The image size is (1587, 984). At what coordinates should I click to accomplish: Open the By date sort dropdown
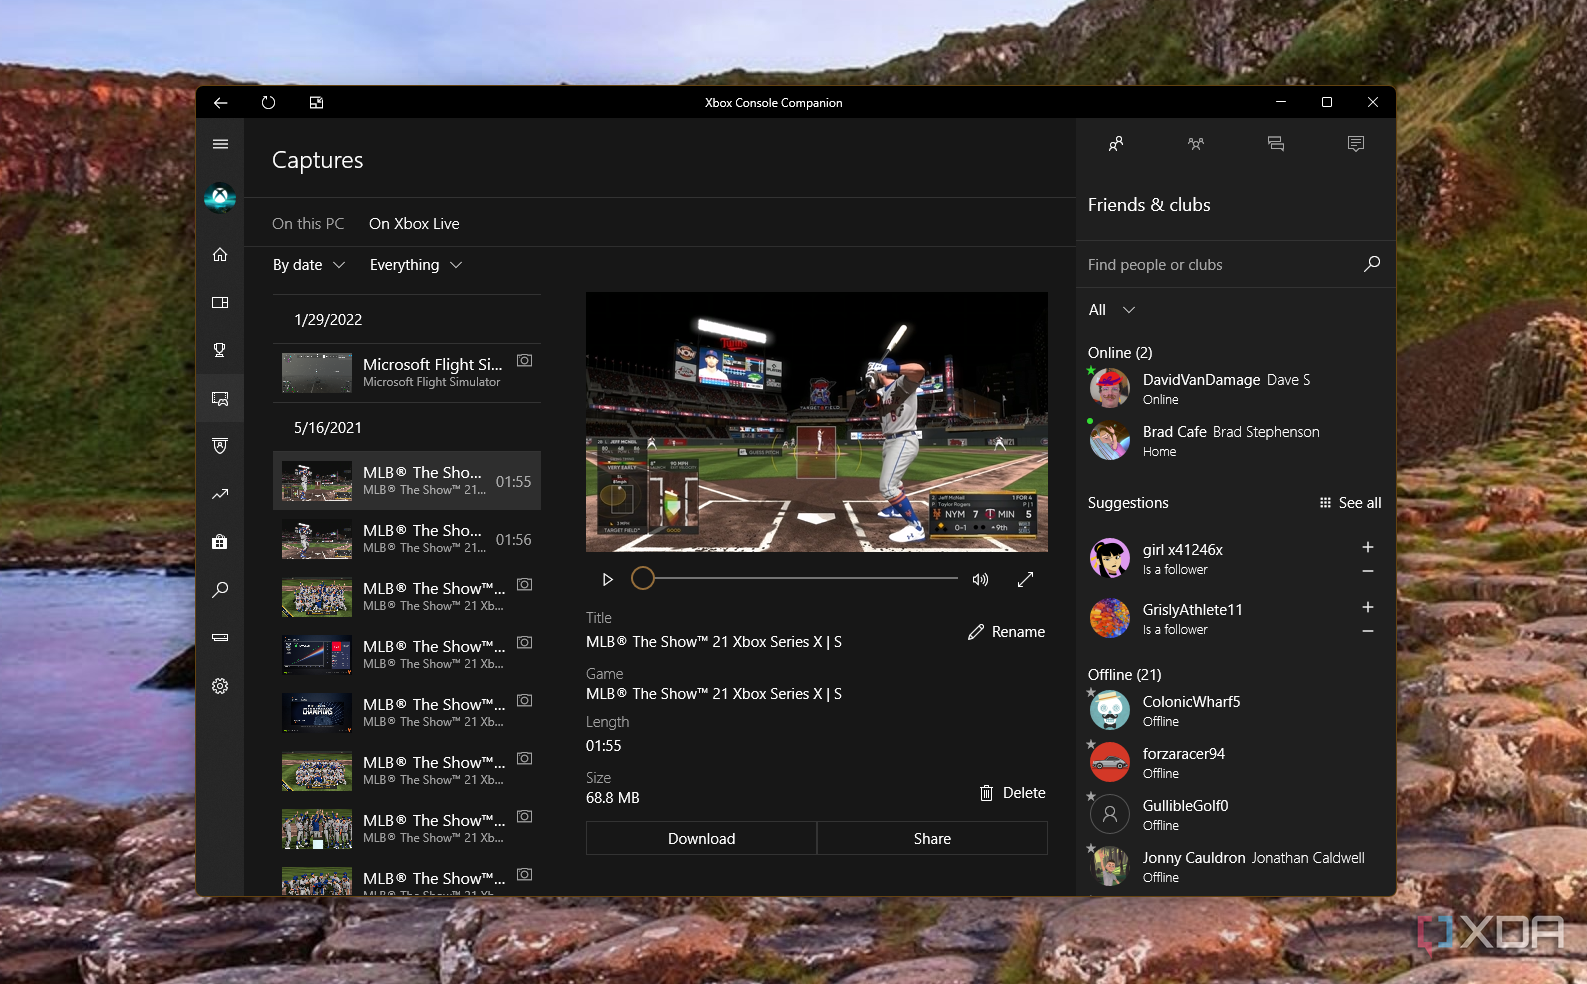point(309,265)
